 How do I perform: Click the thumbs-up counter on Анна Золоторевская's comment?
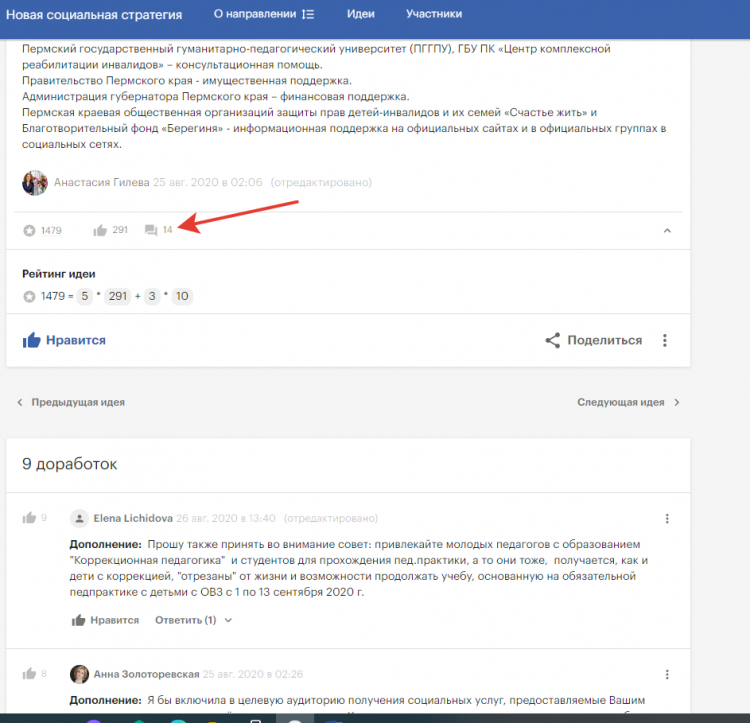click(x=30, y=674)
